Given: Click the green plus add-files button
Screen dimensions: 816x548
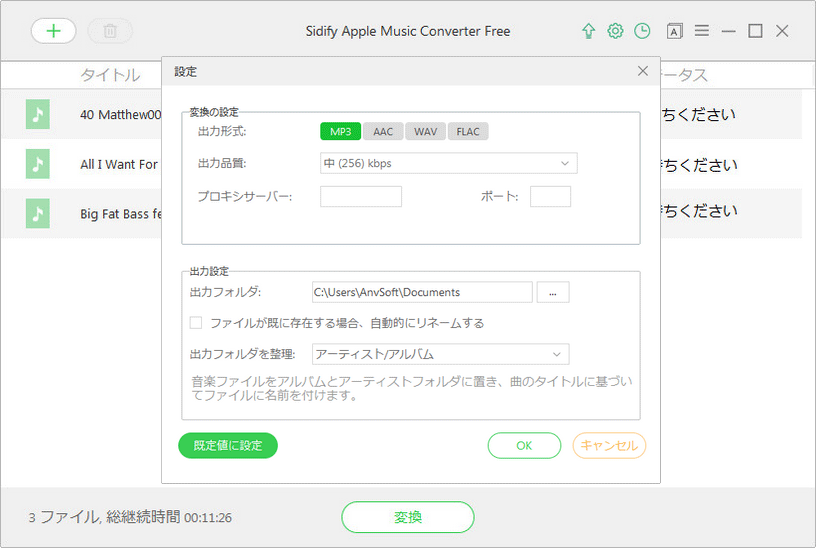Looking at the screenshot, I should coord(54,31).
